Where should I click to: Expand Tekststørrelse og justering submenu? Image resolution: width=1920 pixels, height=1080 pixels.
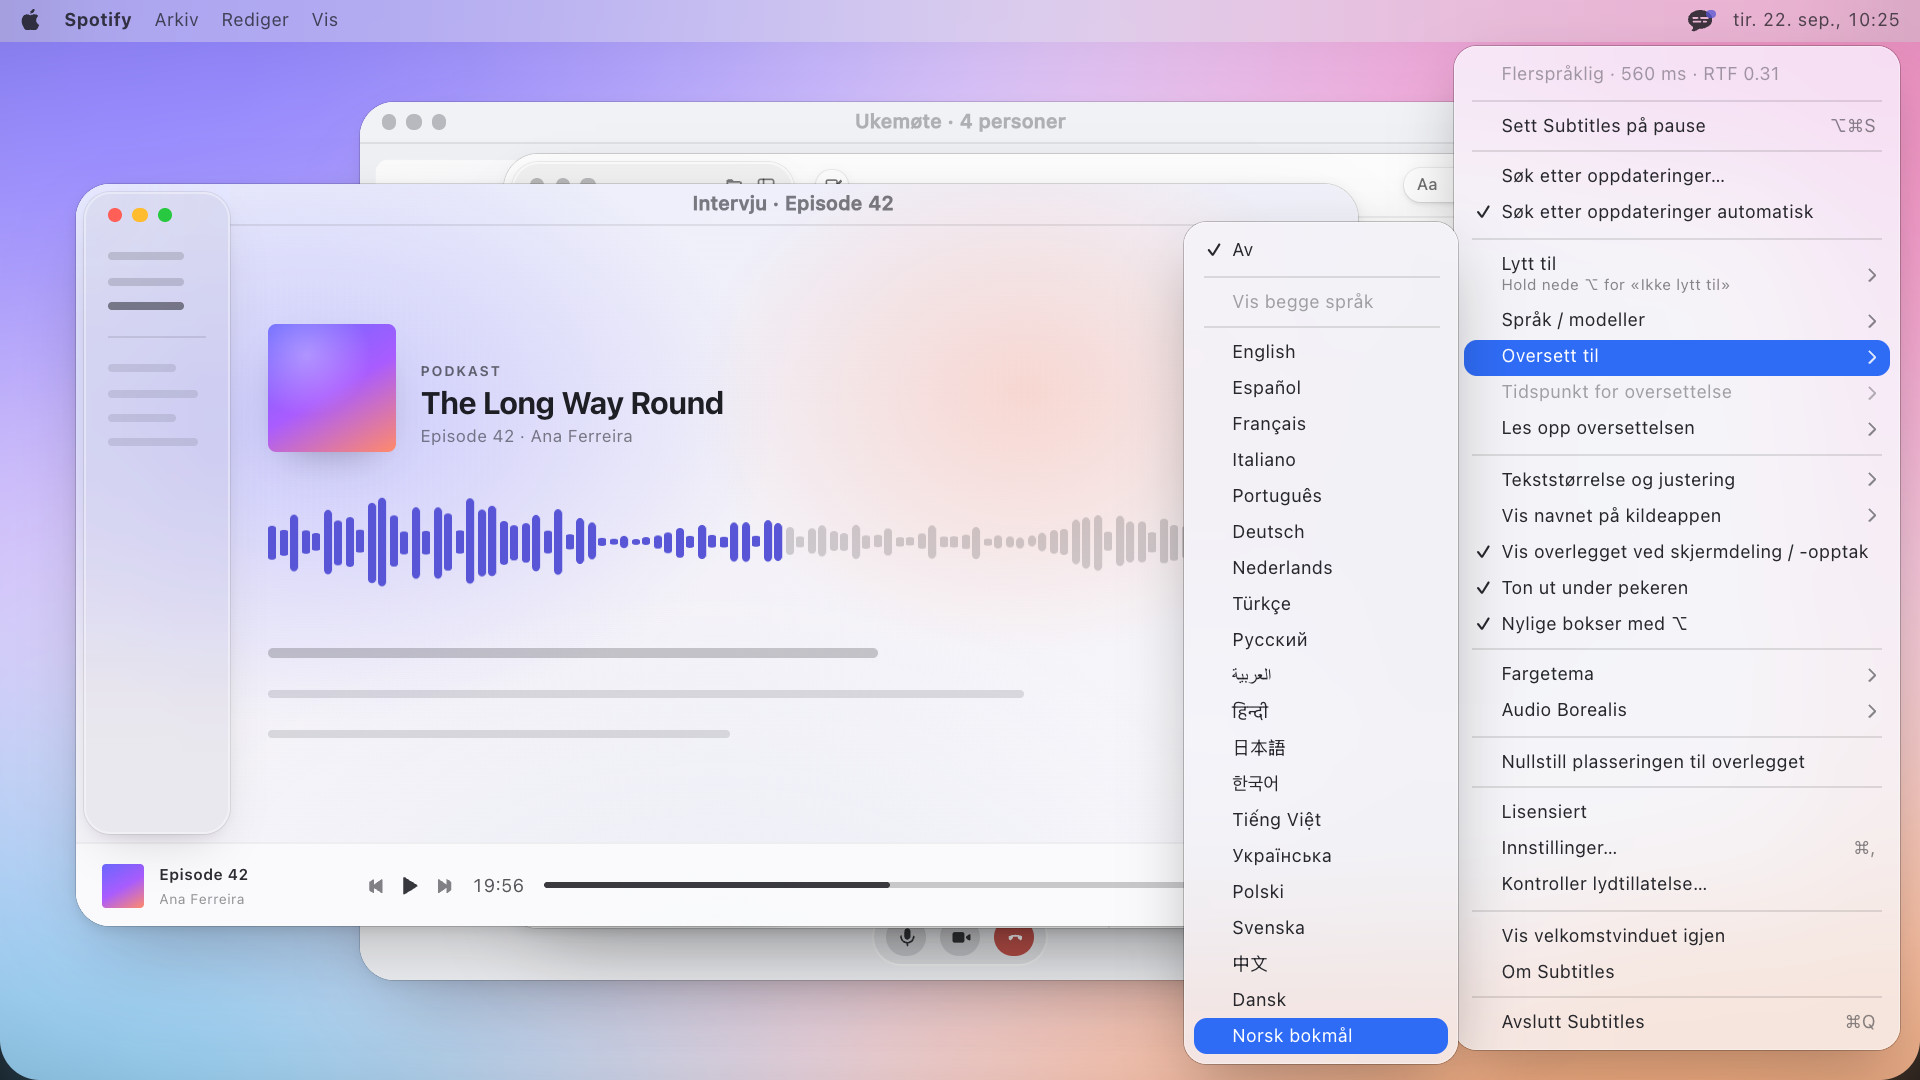point(1676,480)
